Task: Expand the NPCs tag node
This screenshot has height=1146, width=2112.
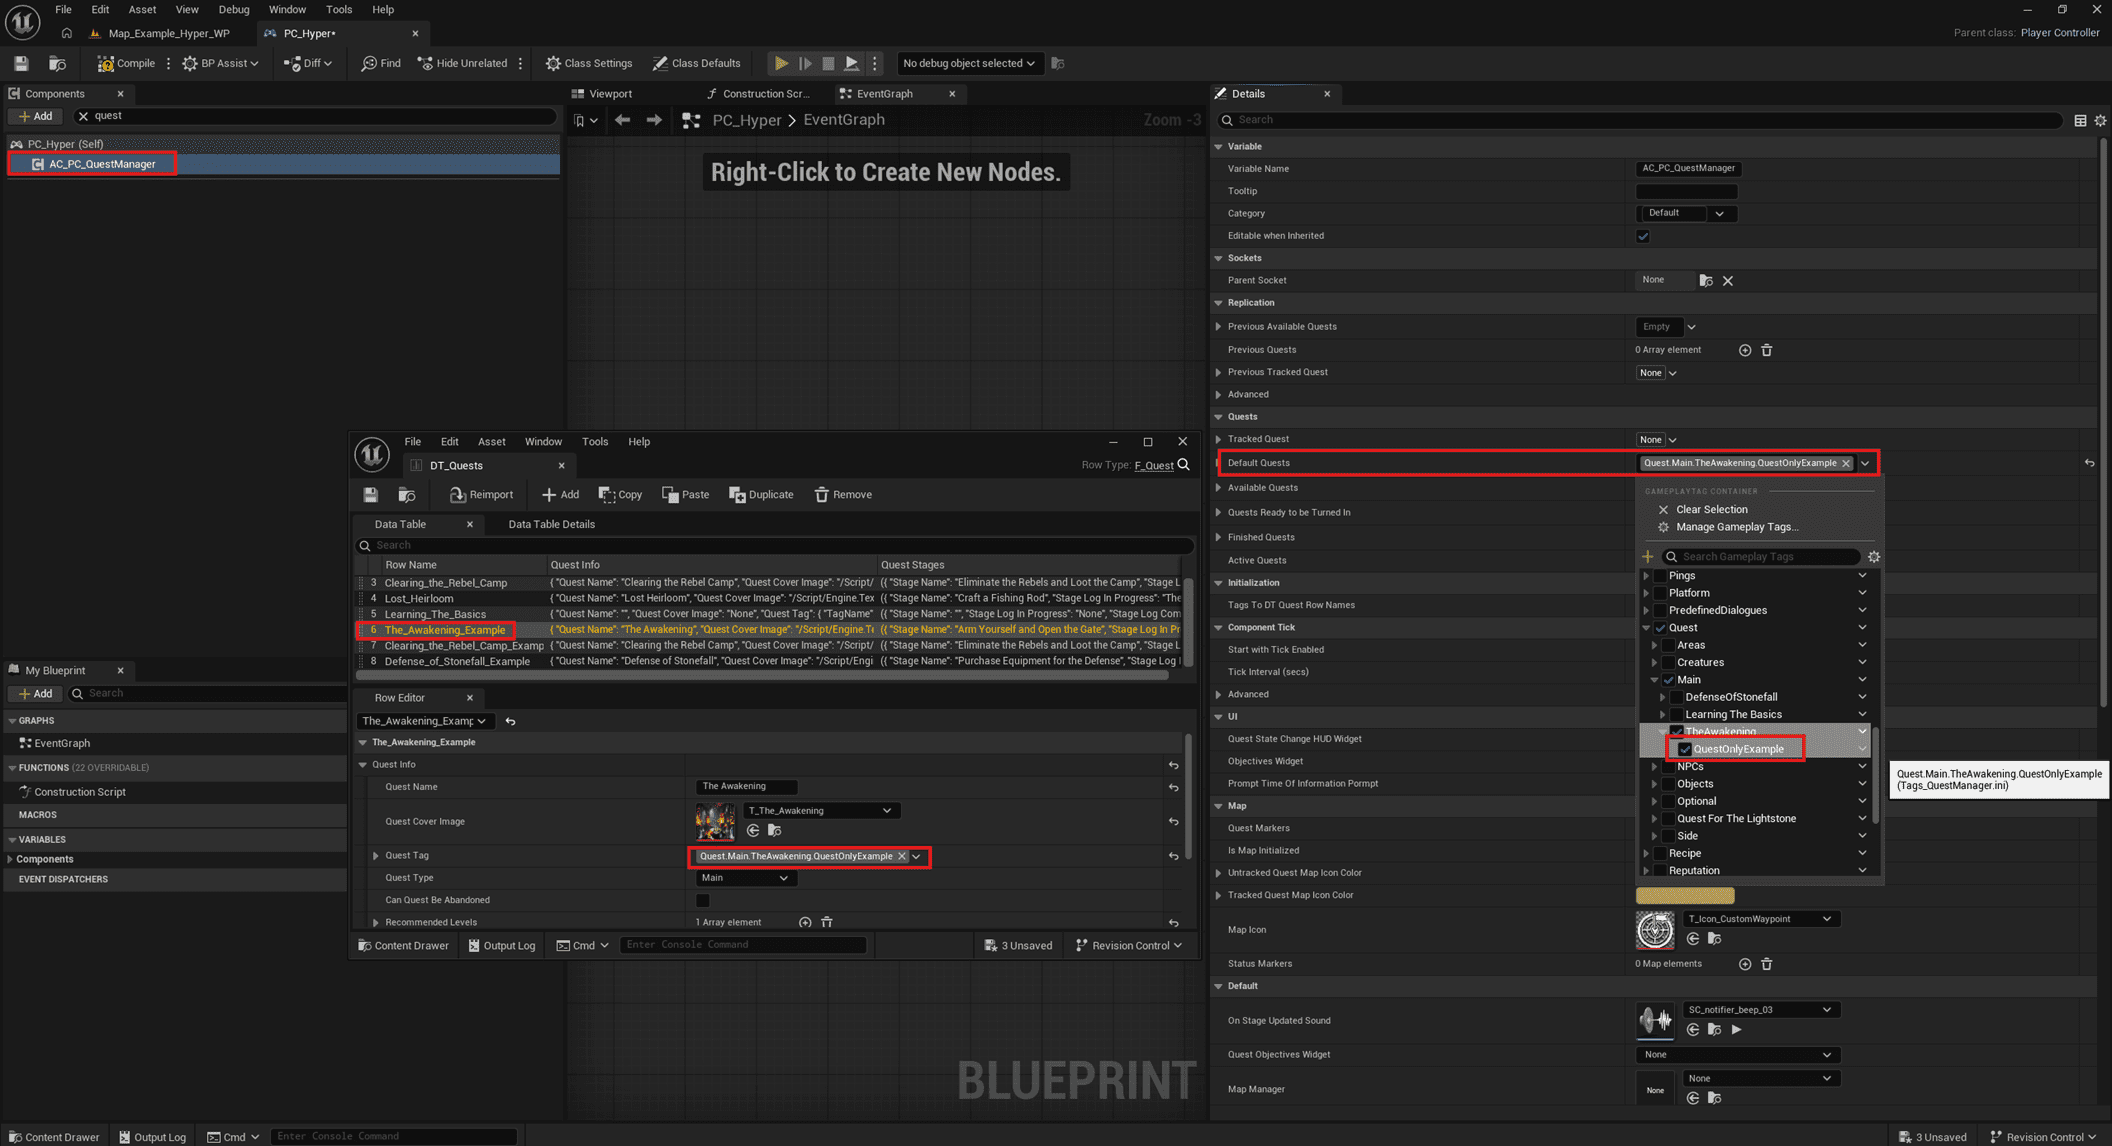Action: (x=1655, y=767)
